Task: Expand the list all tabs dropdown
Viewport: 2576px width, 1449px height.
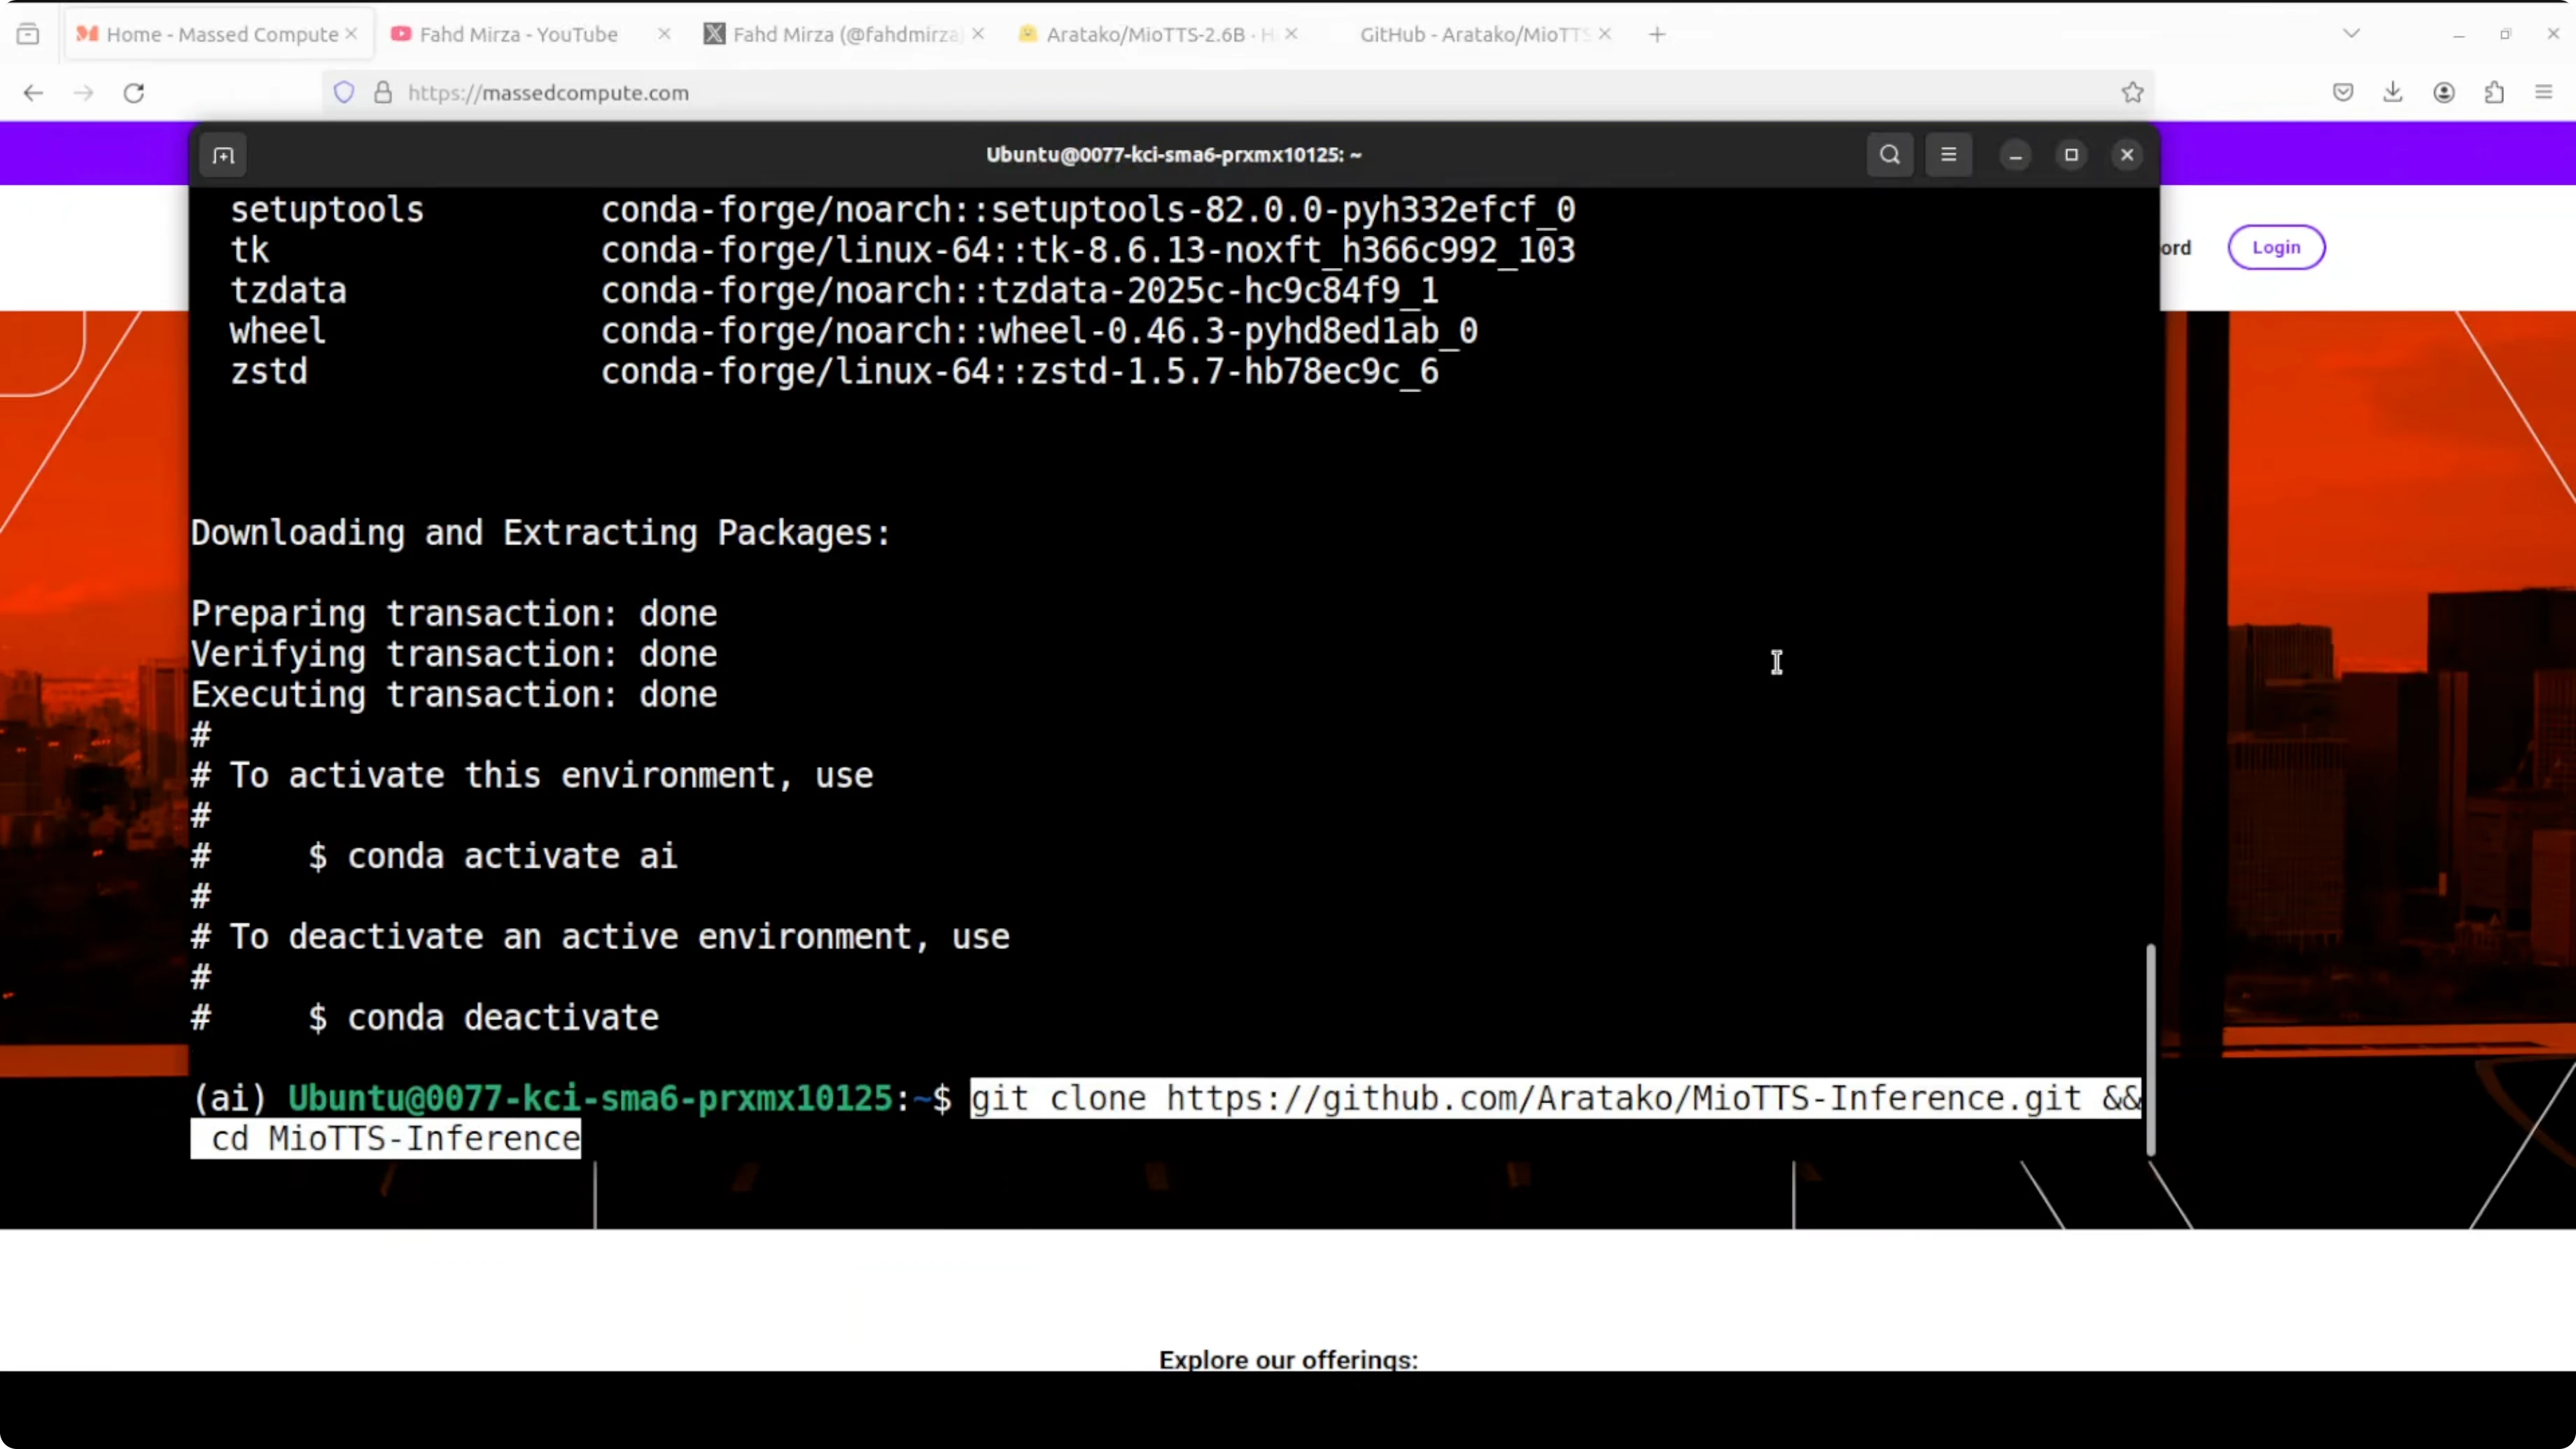Action: click(x=2351, y=34)
